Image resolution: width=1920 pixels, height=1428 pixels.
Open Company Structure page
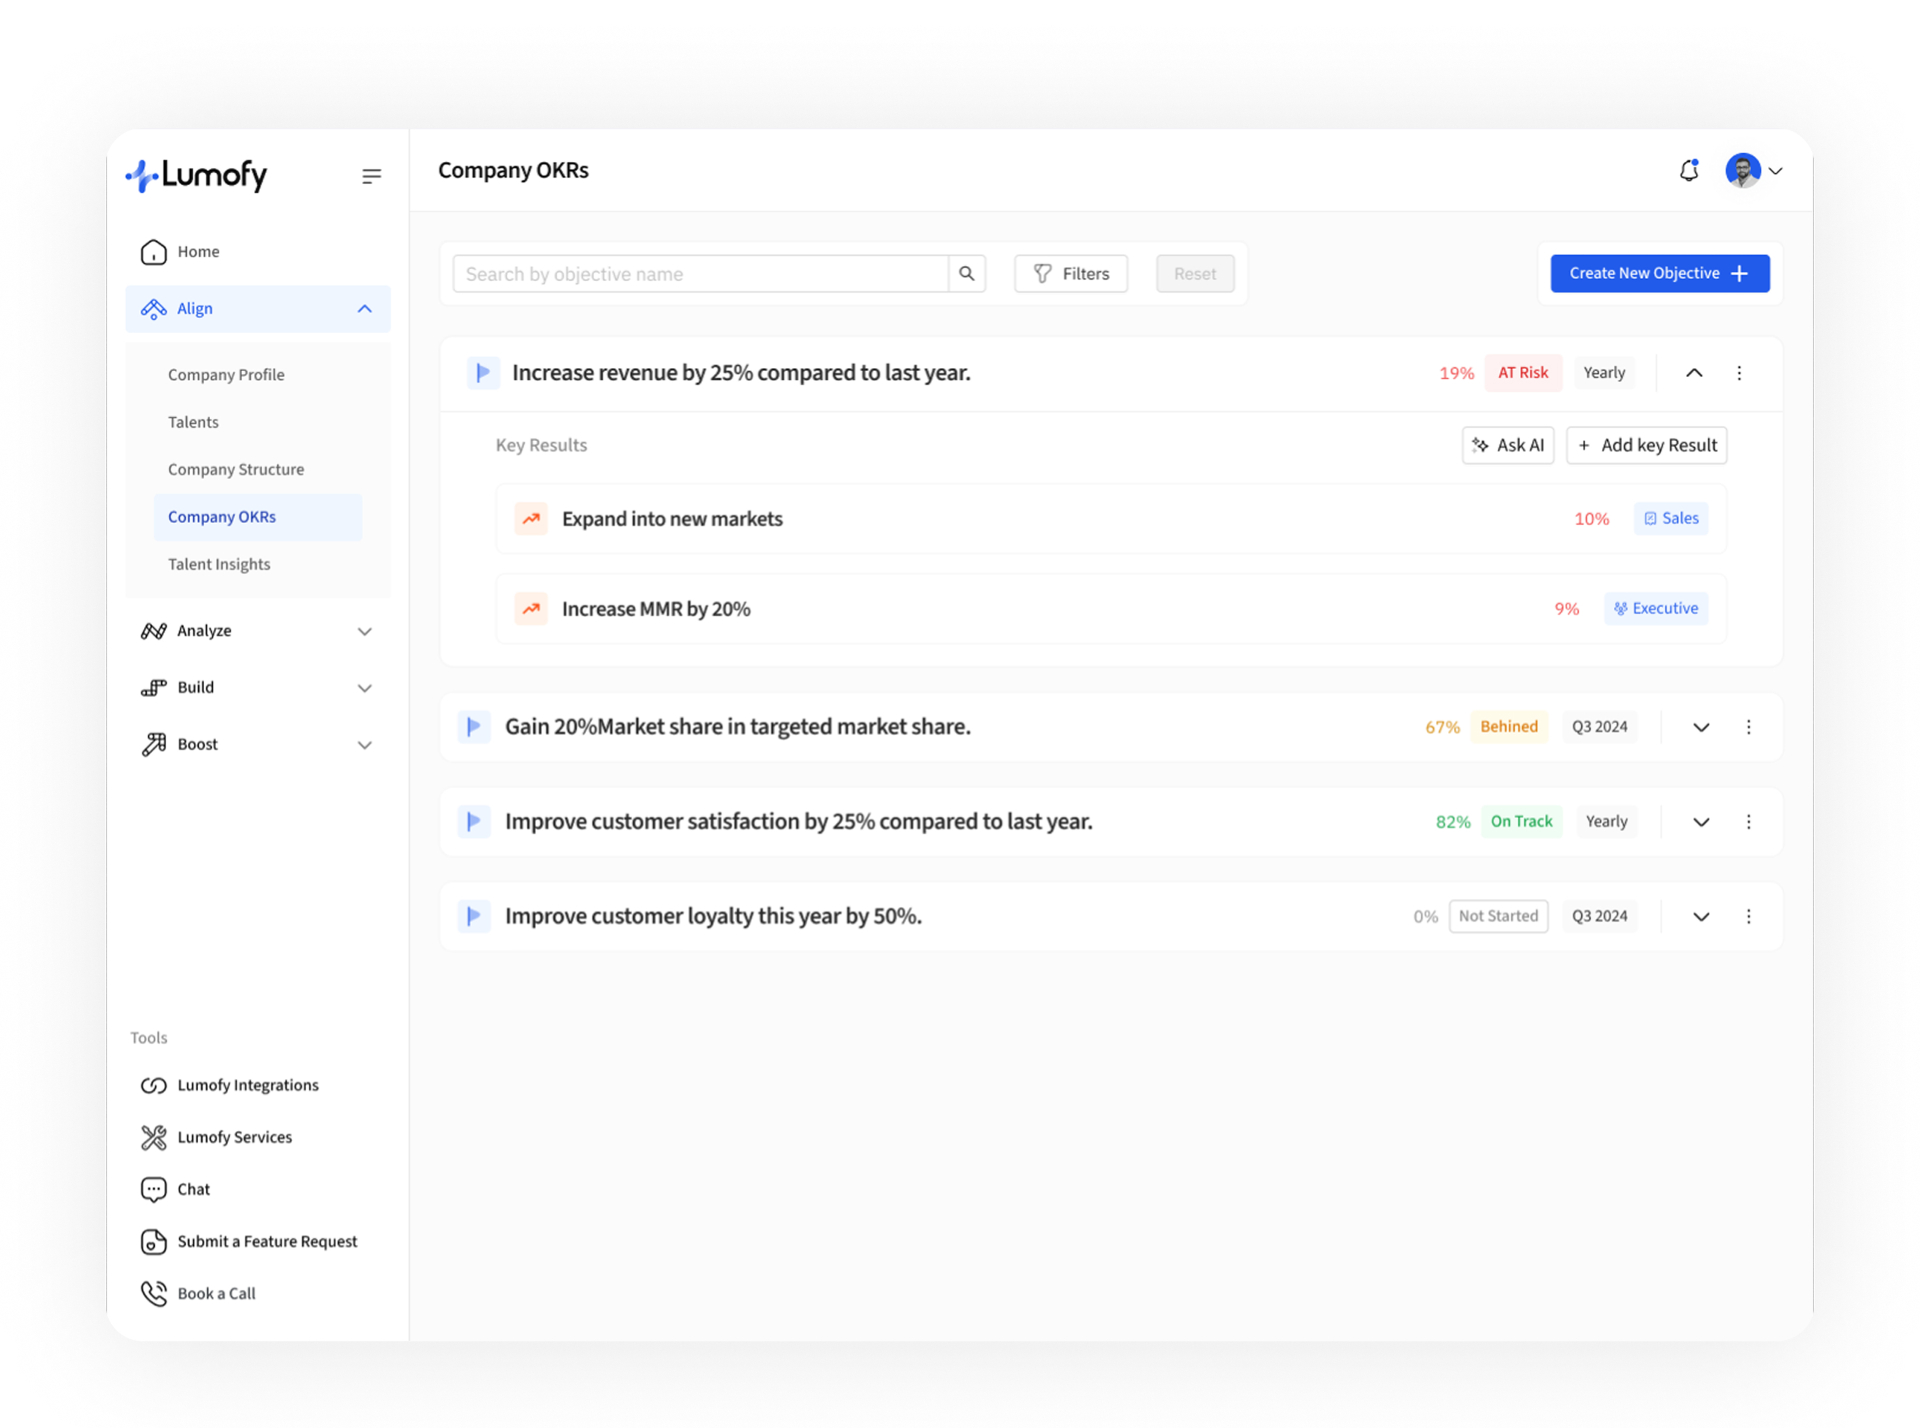pyautogui.click(x=236, y=469)
